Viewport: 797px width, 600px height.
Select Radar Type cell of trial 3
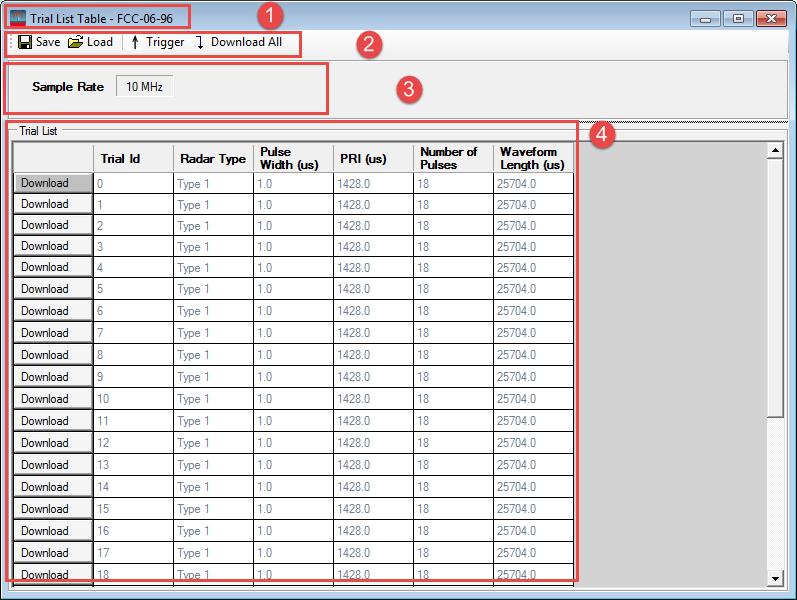point(213,247)
